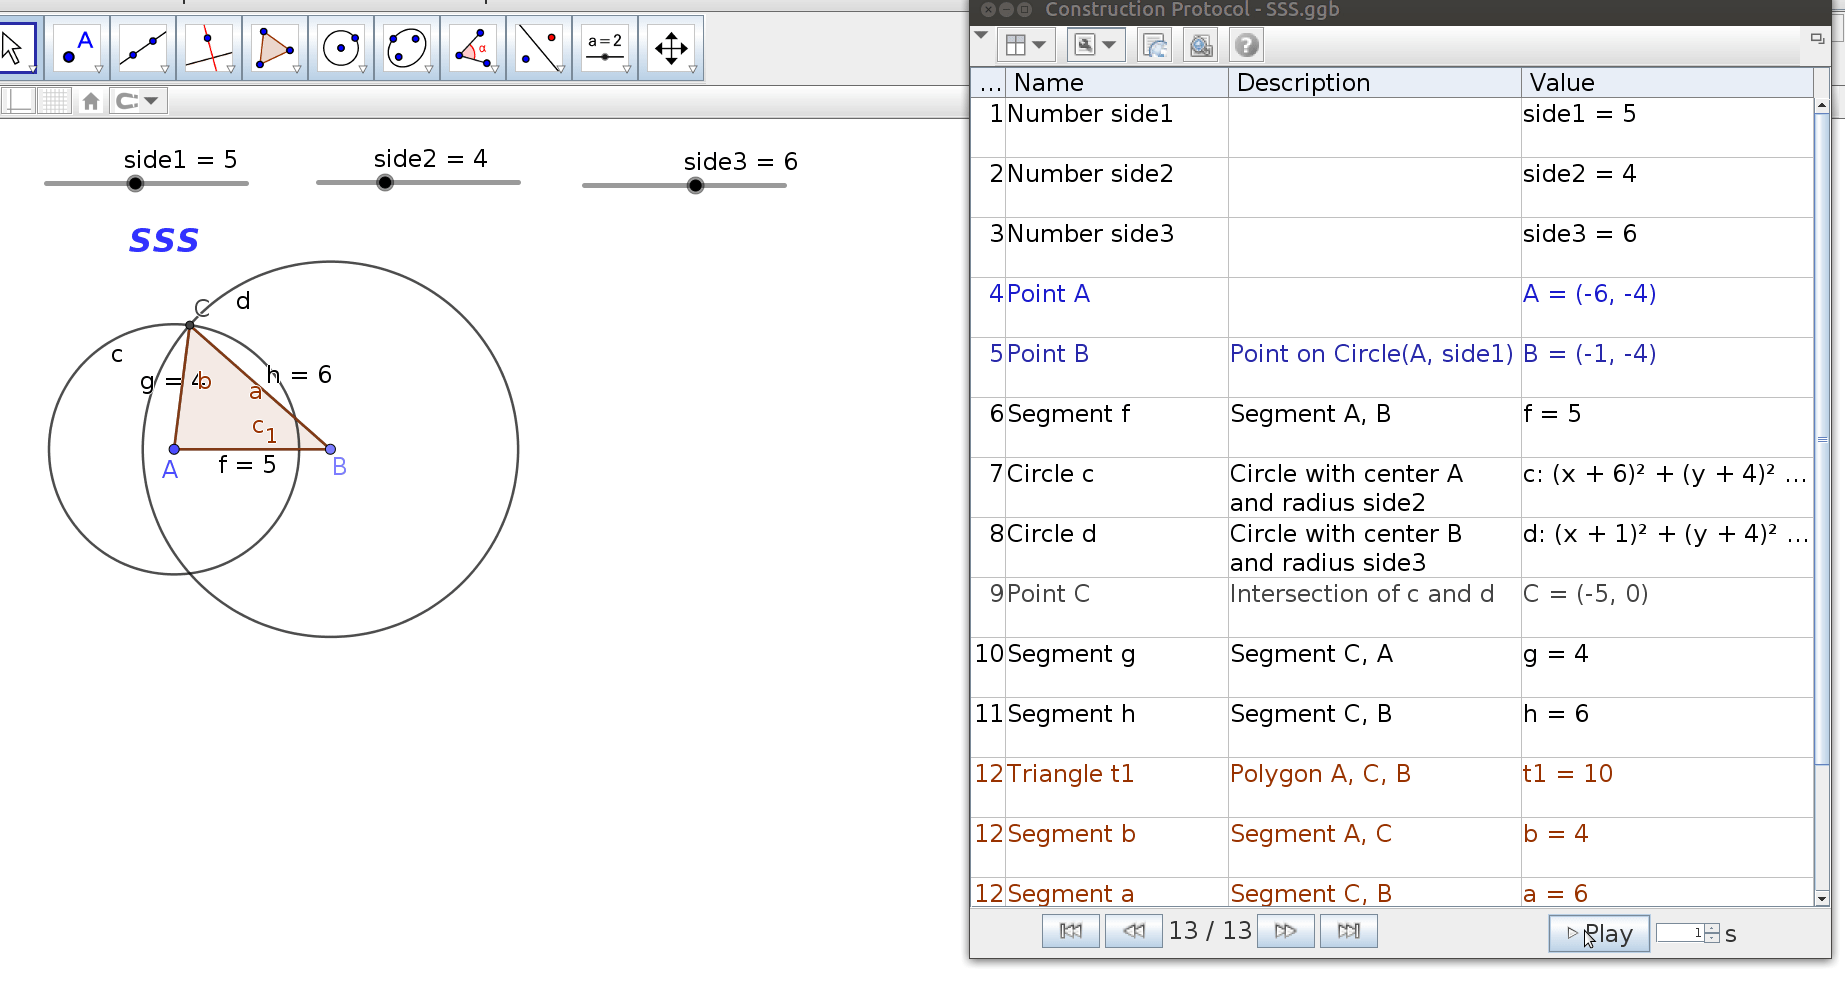Go to next construction step
The height and width of the screenshot is (981, 1845).
coord(1286,931)
